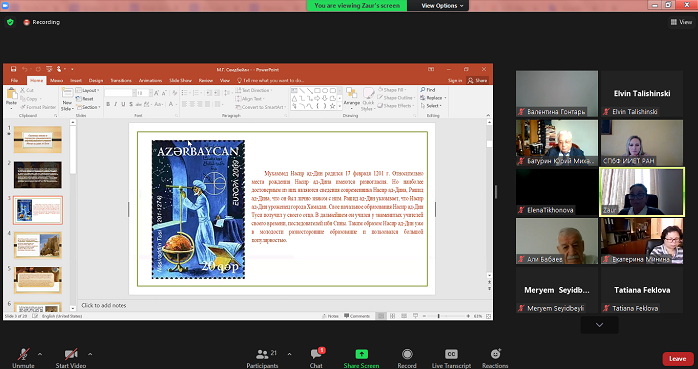Open Shape Fill color options
Screen dimensions: 698x369
(x=392, y=90)
